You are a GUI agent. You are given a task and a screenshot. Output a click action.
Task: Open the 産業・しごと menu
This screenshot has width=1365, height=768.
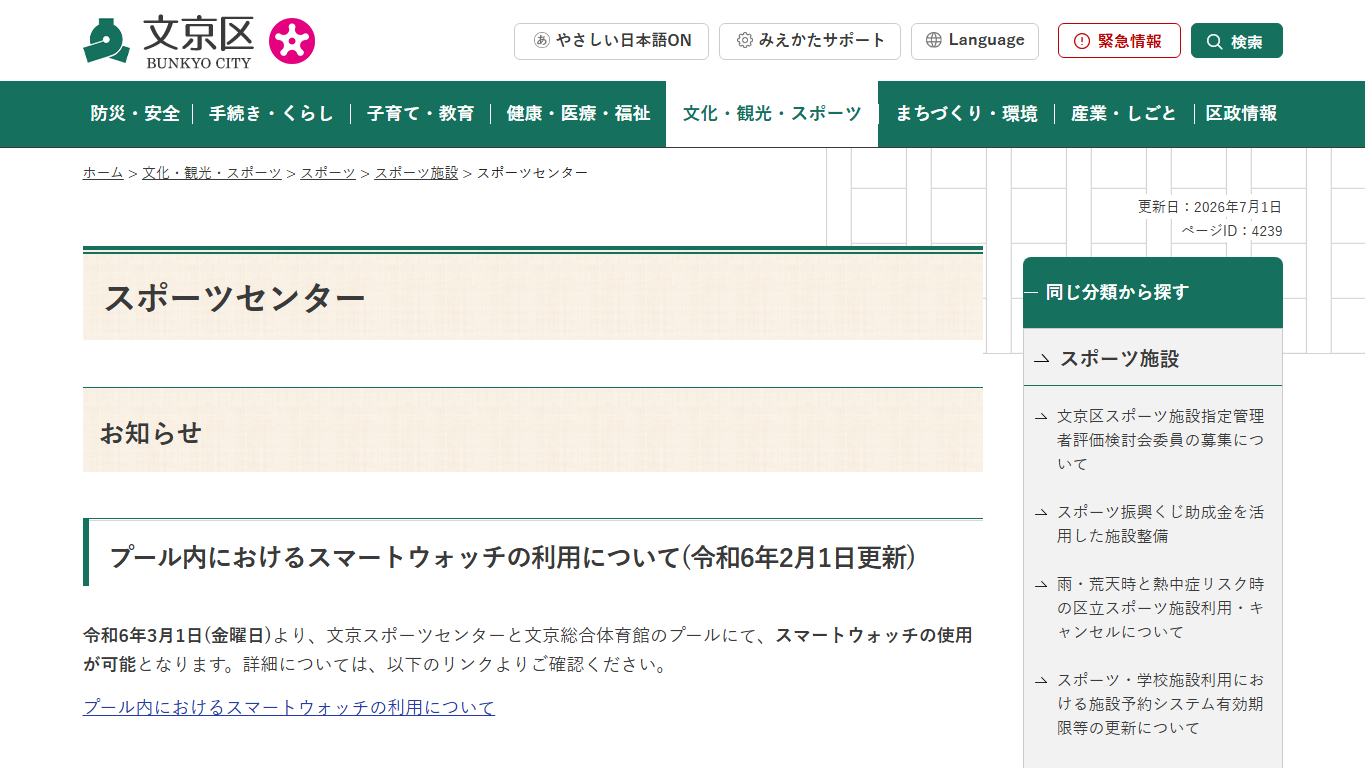[1123, 114]
